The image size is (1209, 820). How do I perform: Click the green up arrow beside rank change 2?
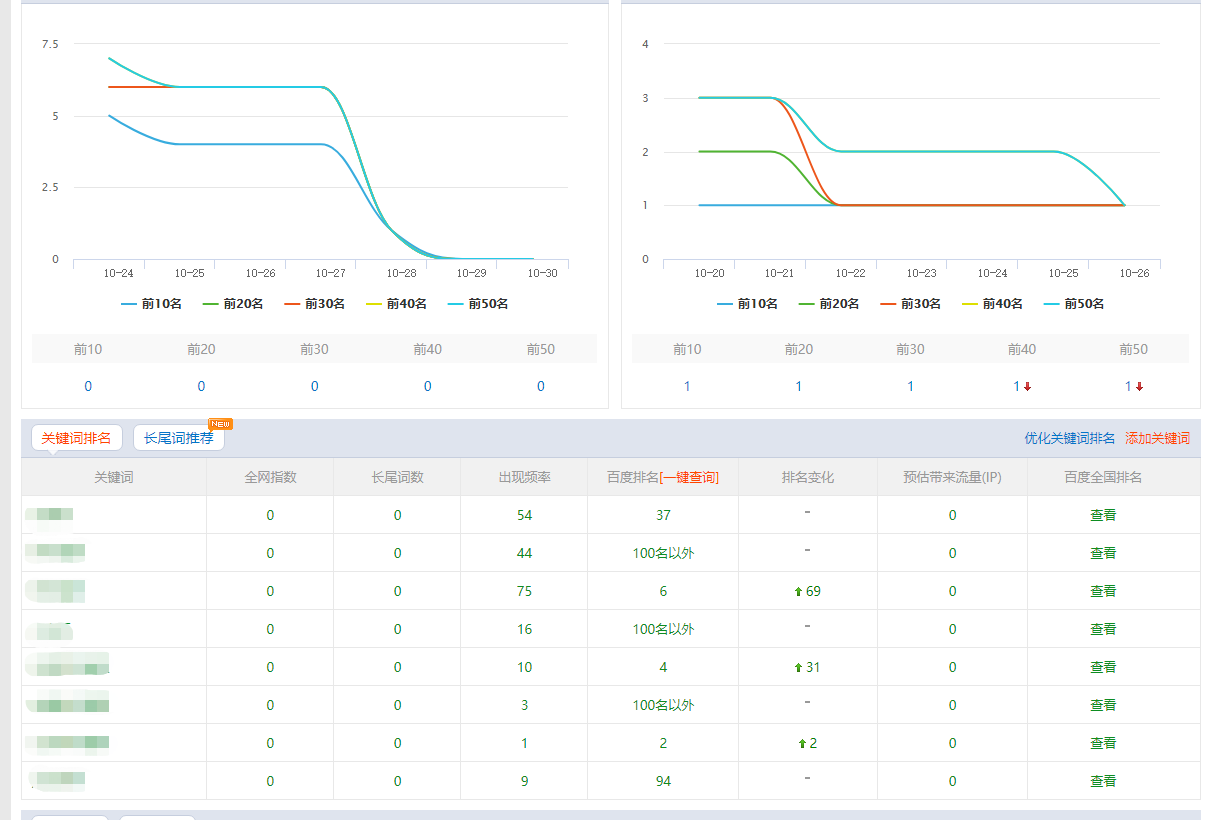tap(802, 744)
